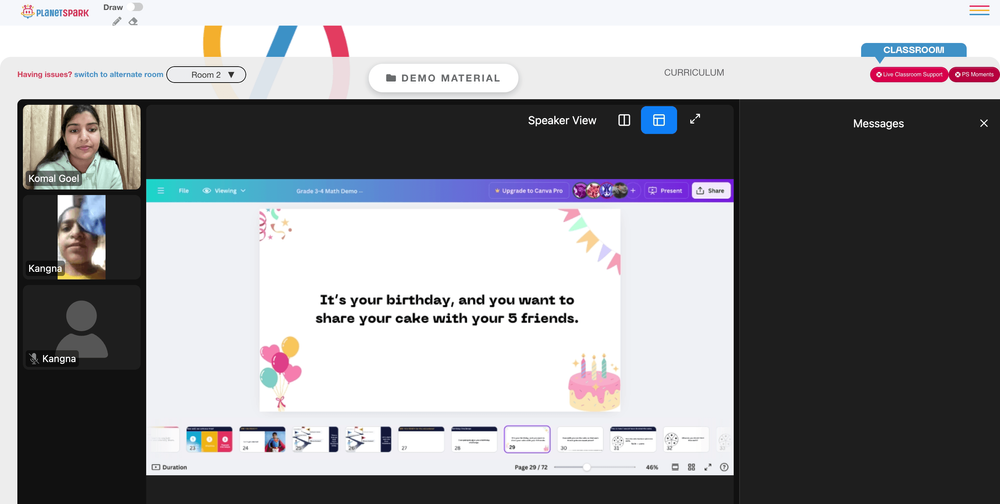Click the Canva Share button

pyautogui.click(x=711, y=191)
